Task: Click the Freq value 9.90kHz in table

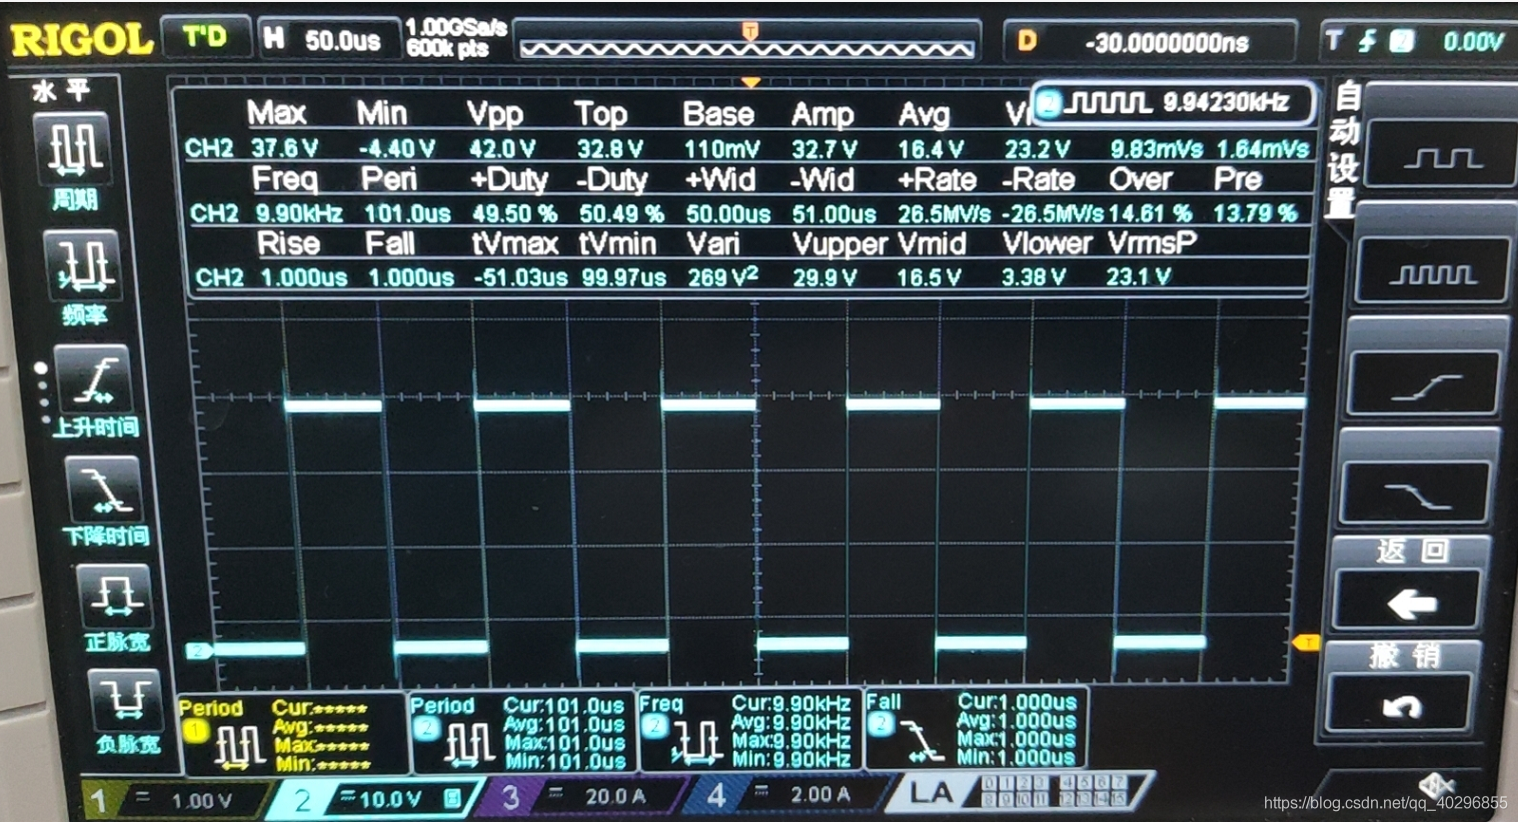Action: (299, 213)
